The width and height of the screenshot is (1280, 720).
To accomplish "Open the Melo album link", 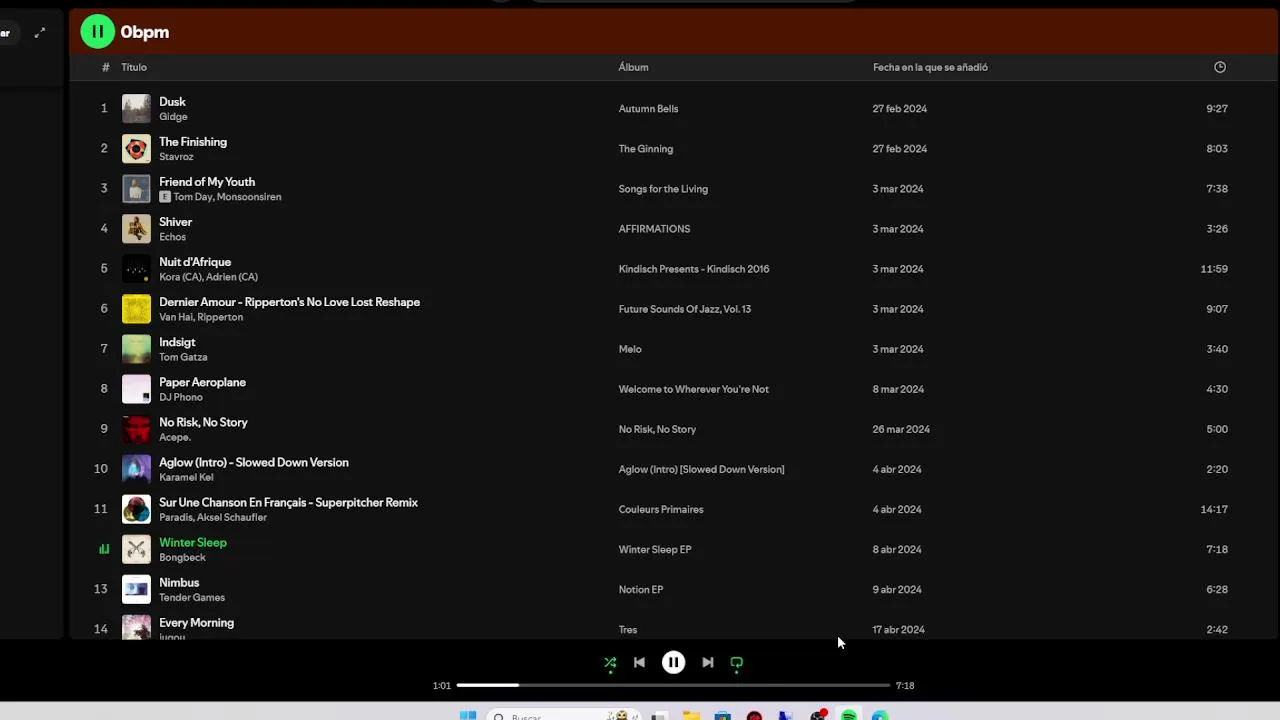I will tap(630, 348).
